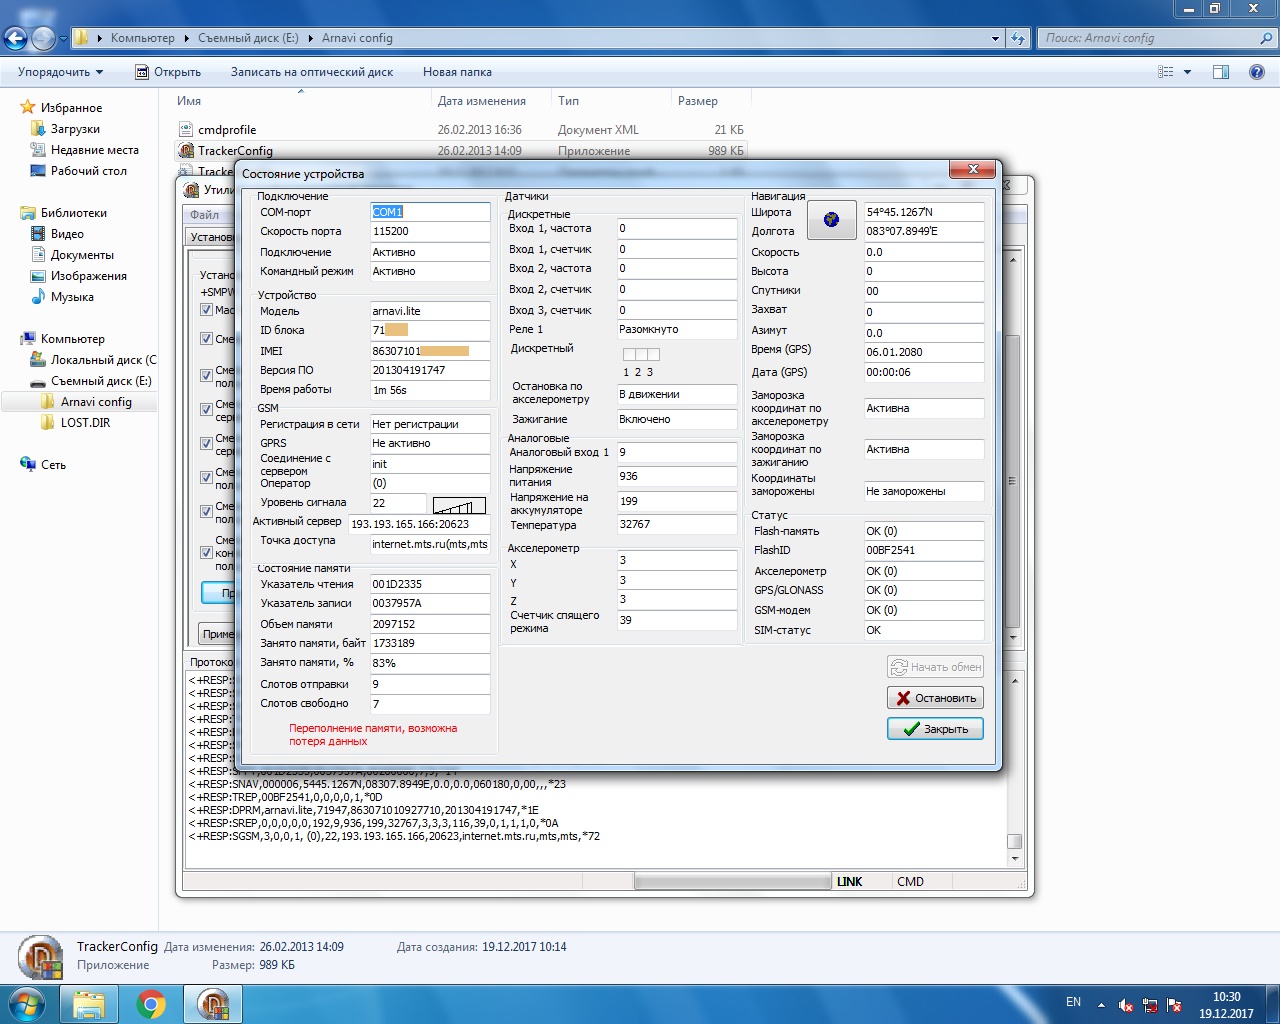Click the Explorer help question mark icon

1257,72
